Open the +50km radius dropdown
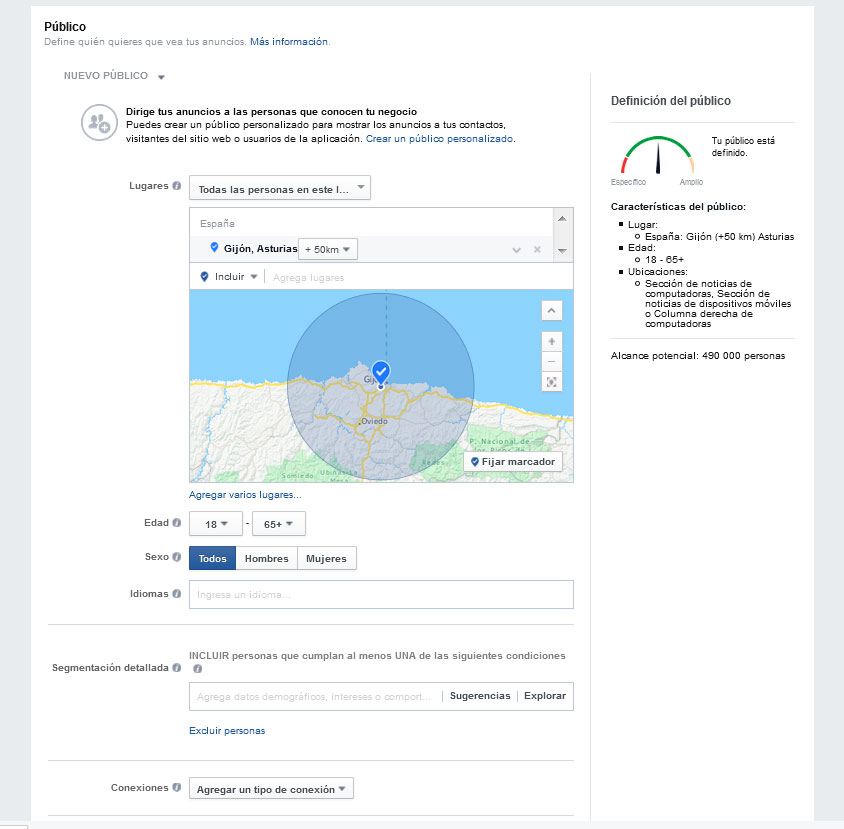Screen dimensions: 844x829 coord(328,249)
